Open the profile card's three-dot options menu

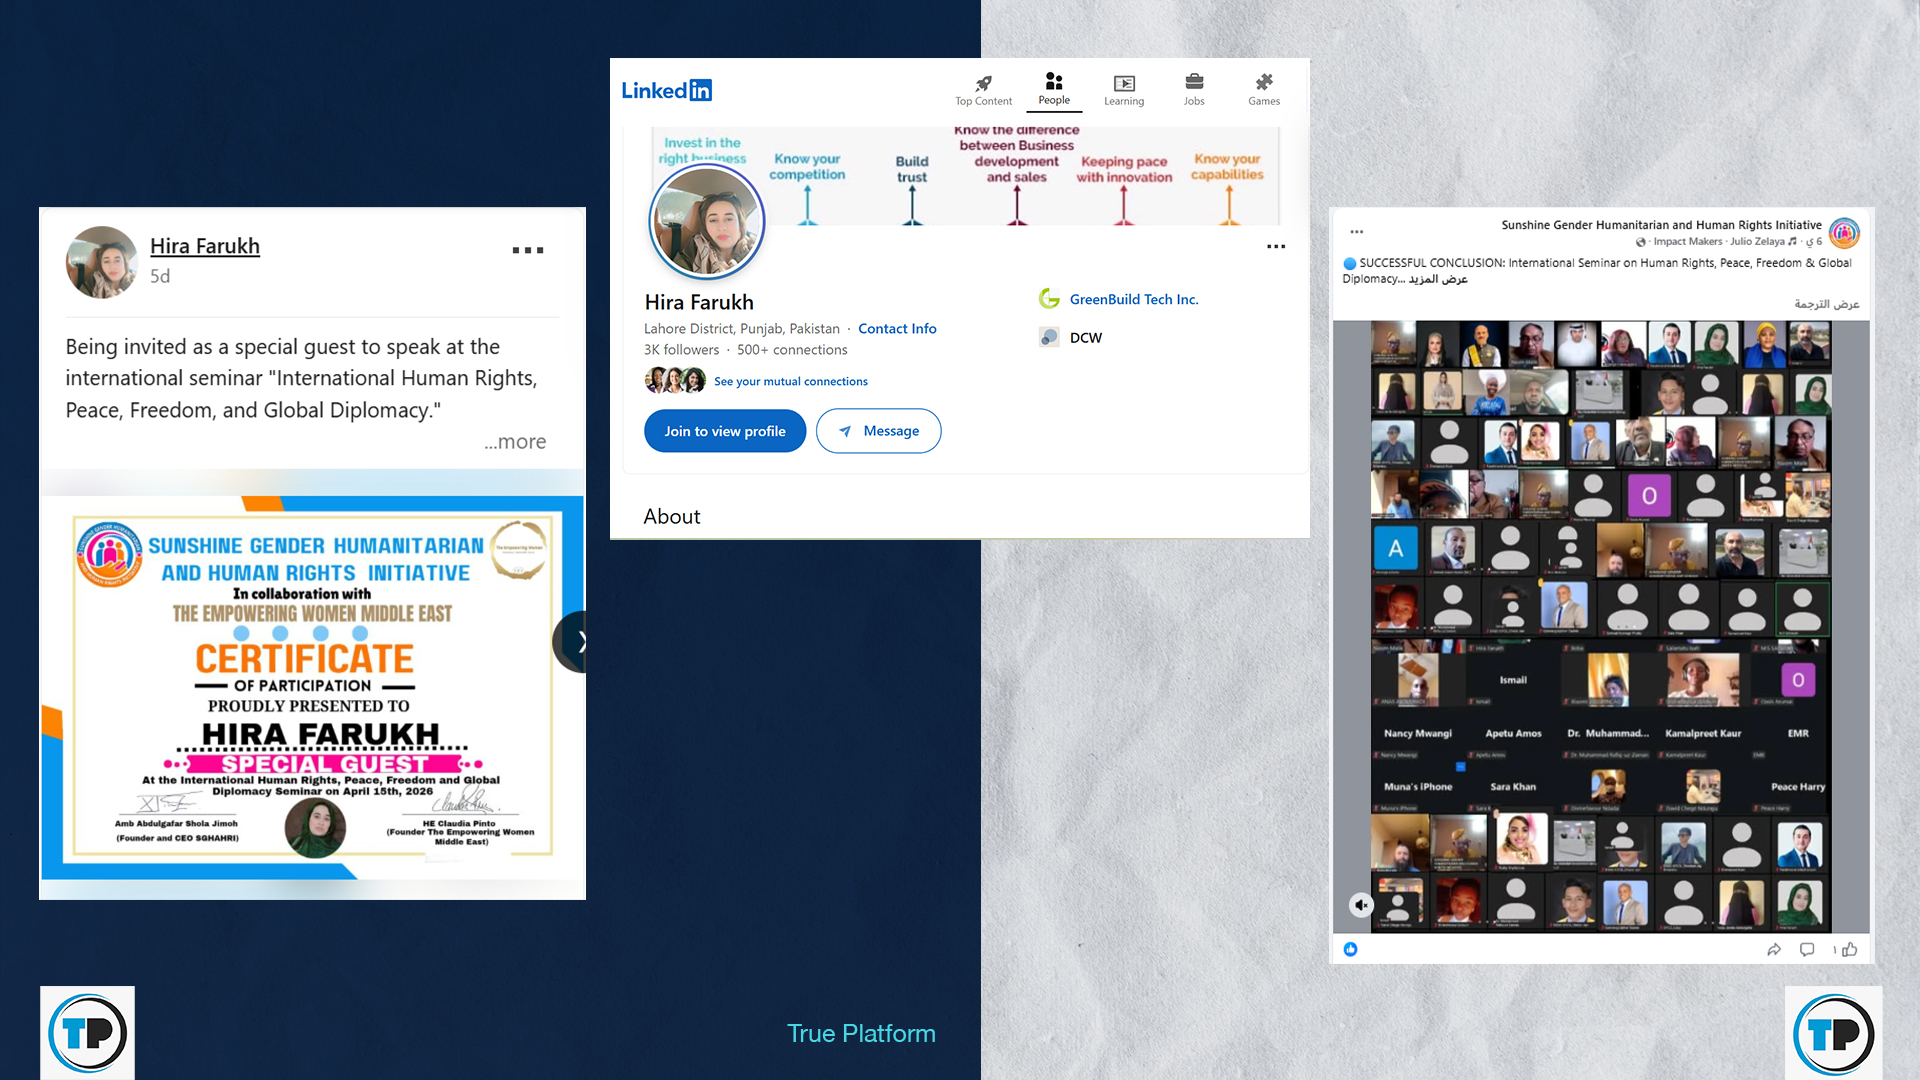pos(1276,246)
